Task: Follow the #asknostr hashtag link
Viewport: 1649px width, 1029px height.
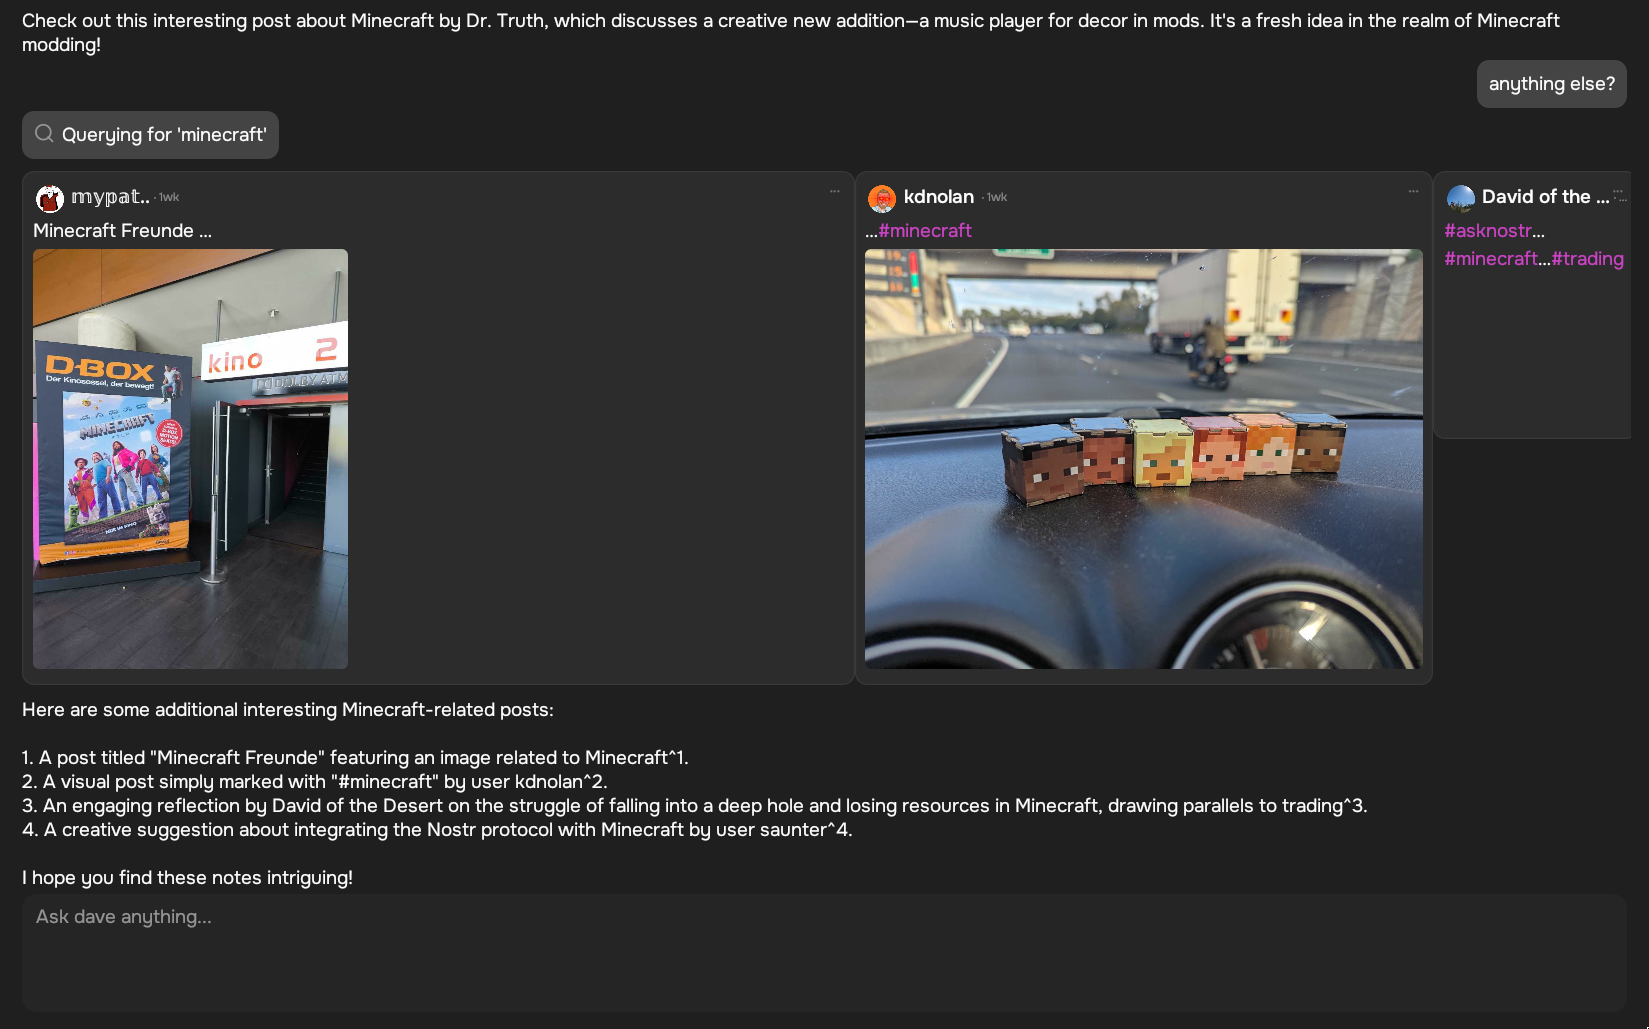Action: 1488,231
